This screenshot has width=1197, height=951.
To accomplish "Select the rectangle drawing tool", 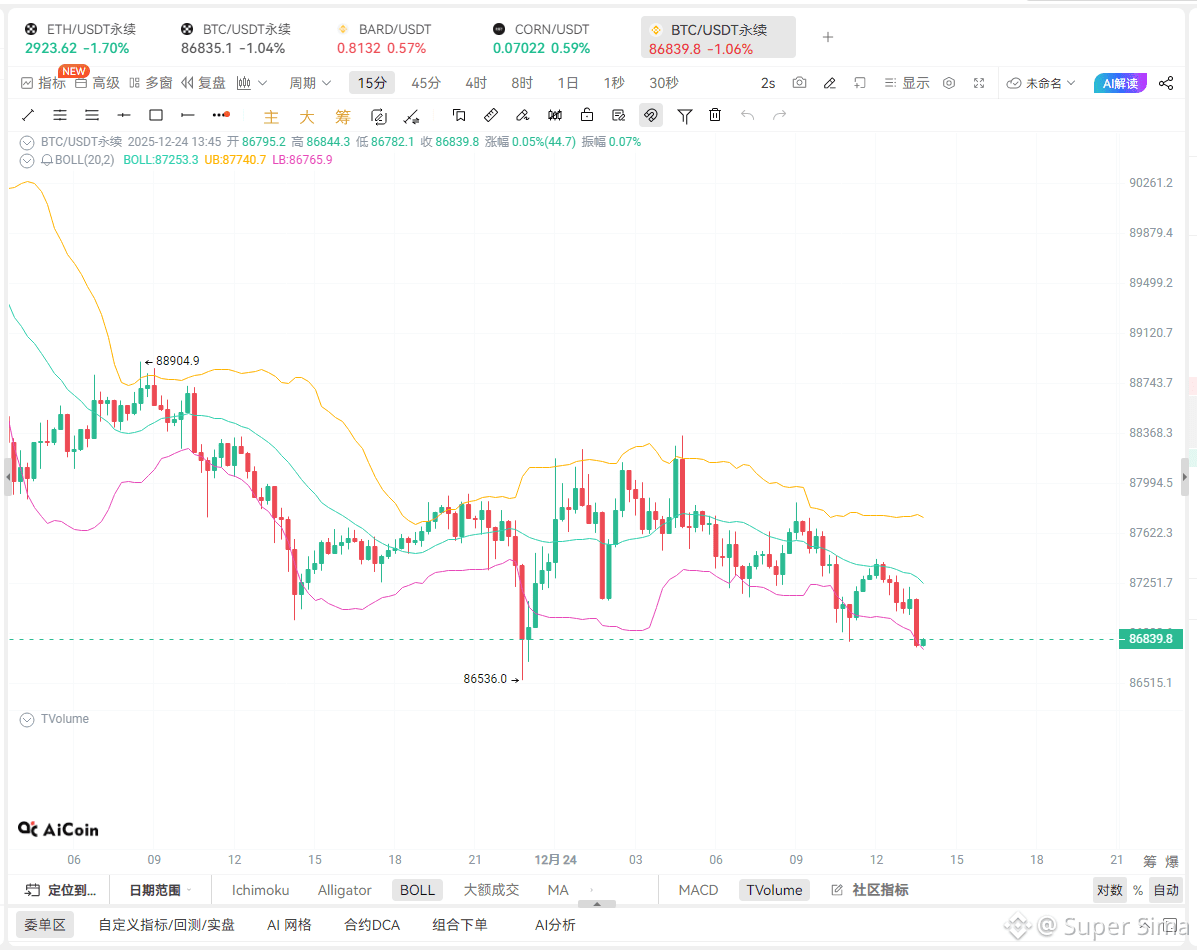I will 156,115.
